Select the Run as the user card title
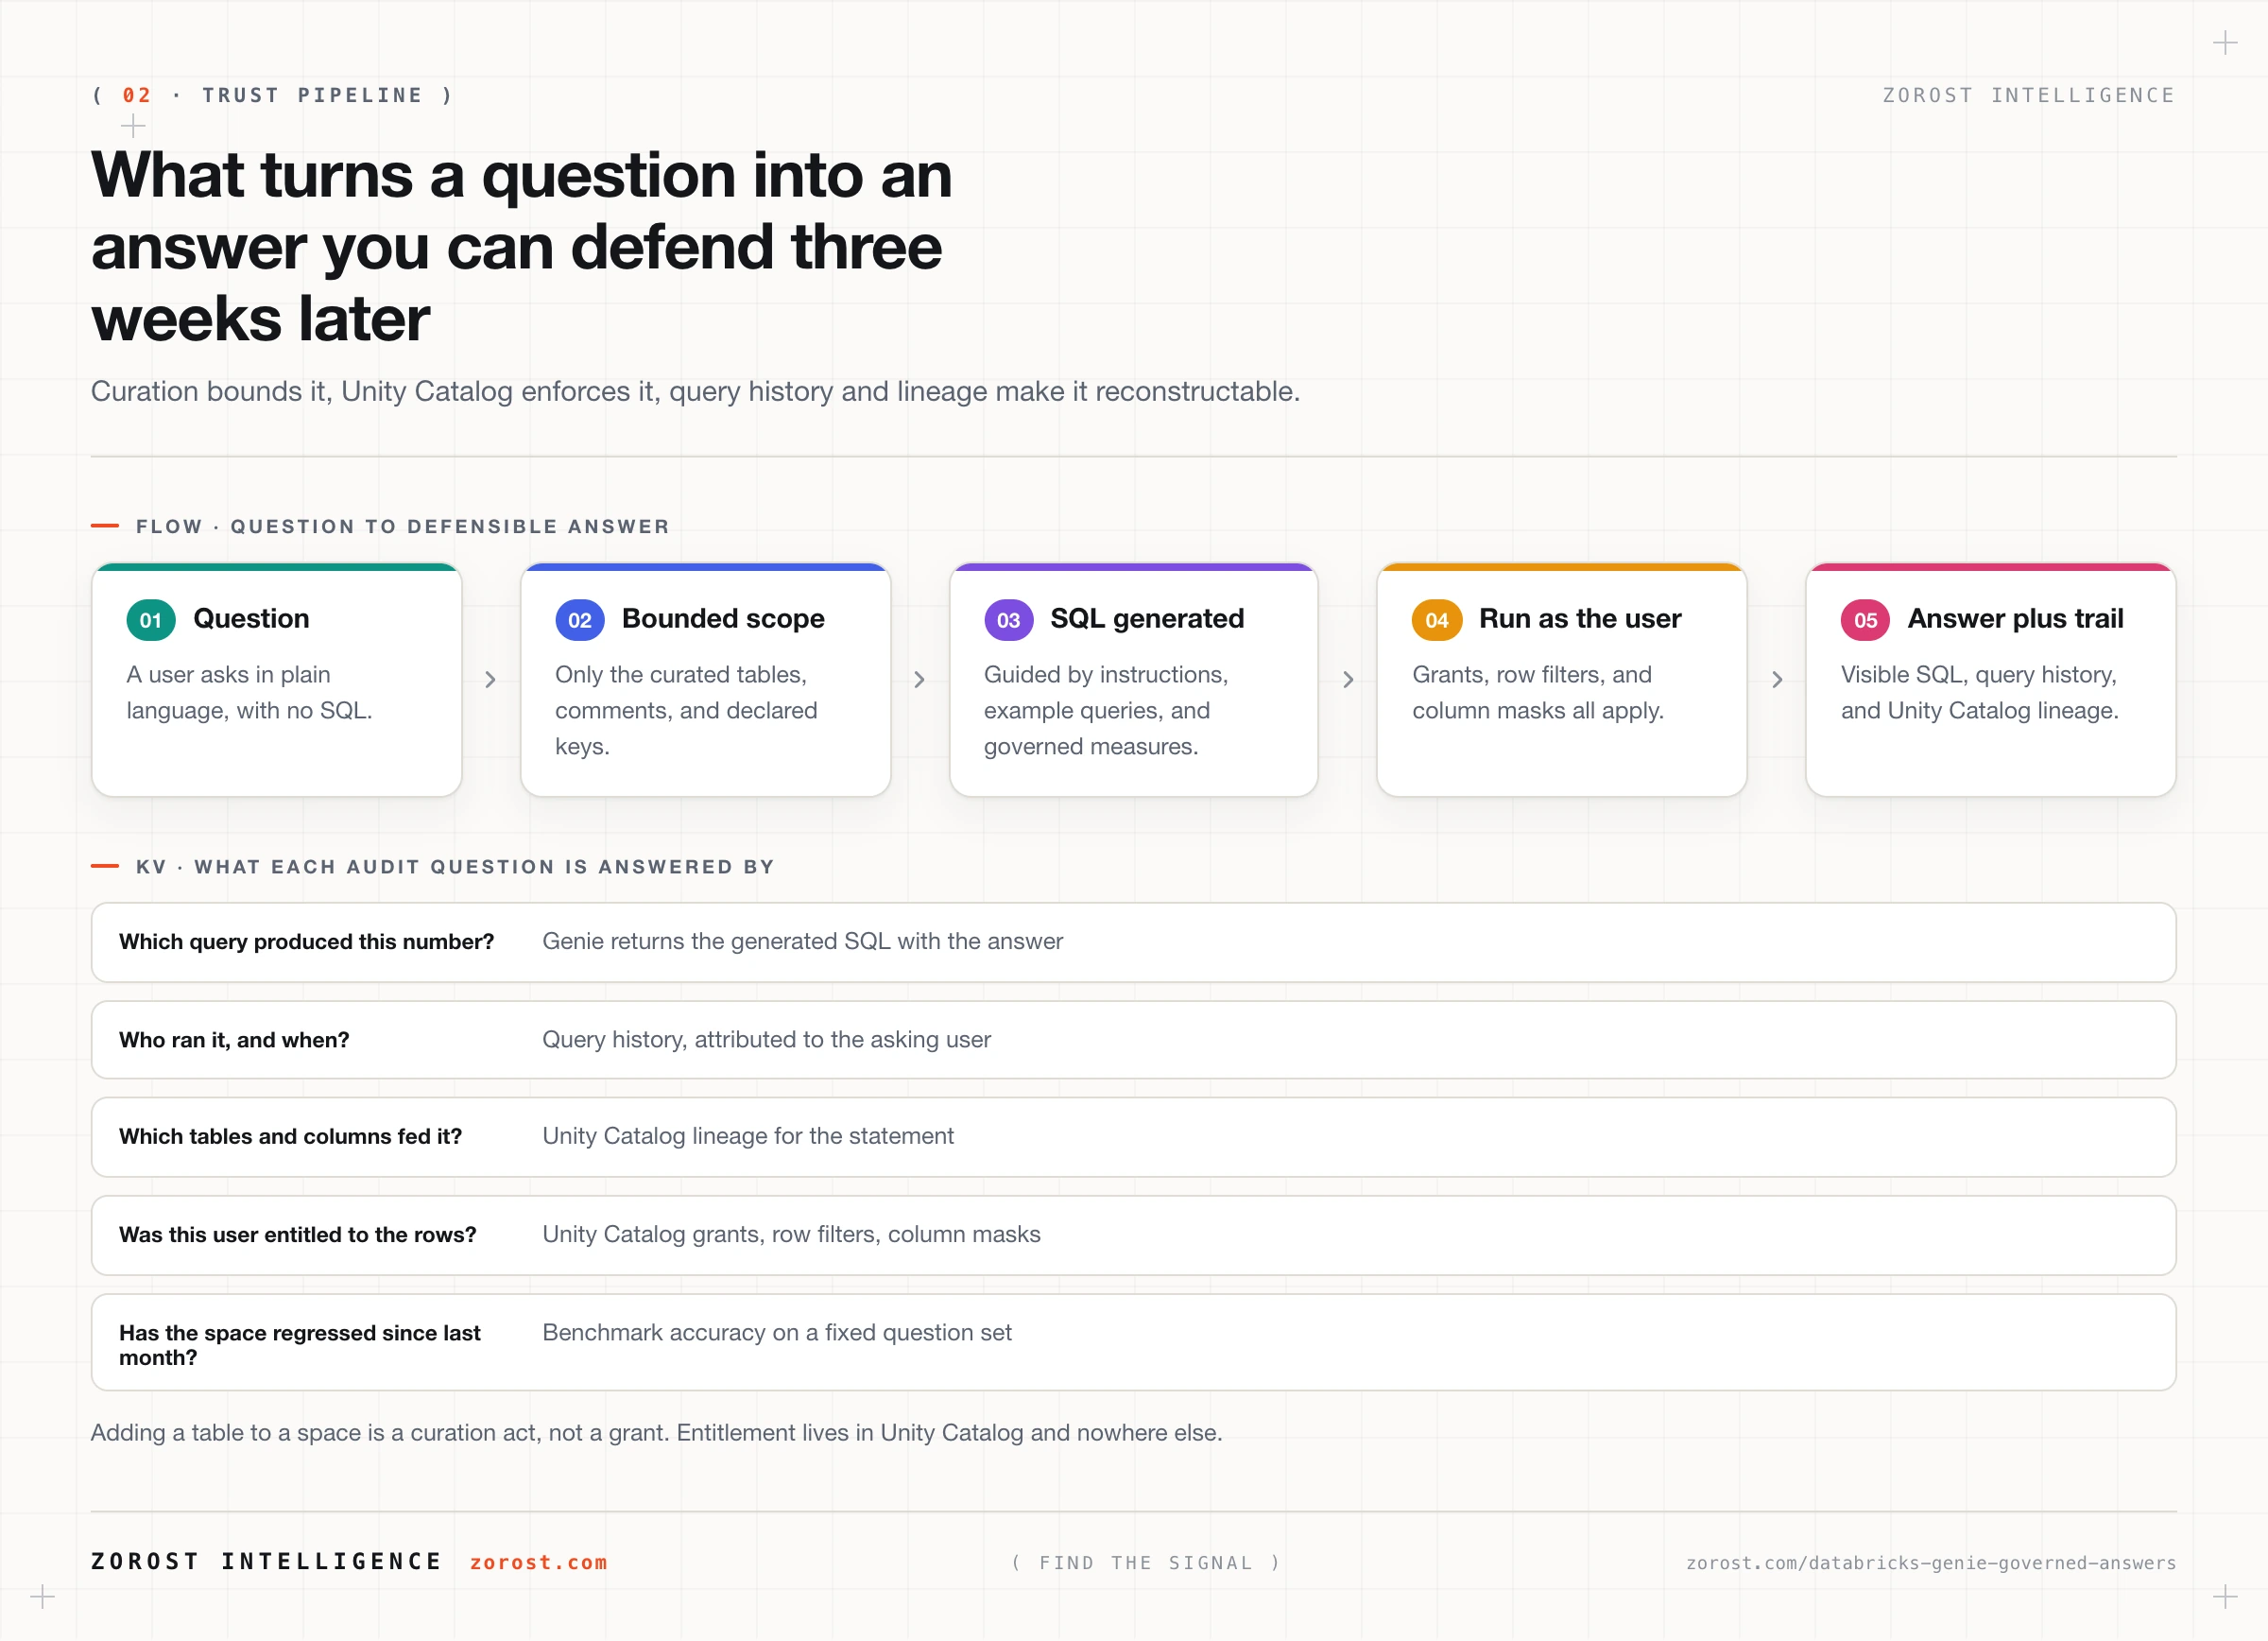This screenshot has height=1641, width=2268. 1580,619
